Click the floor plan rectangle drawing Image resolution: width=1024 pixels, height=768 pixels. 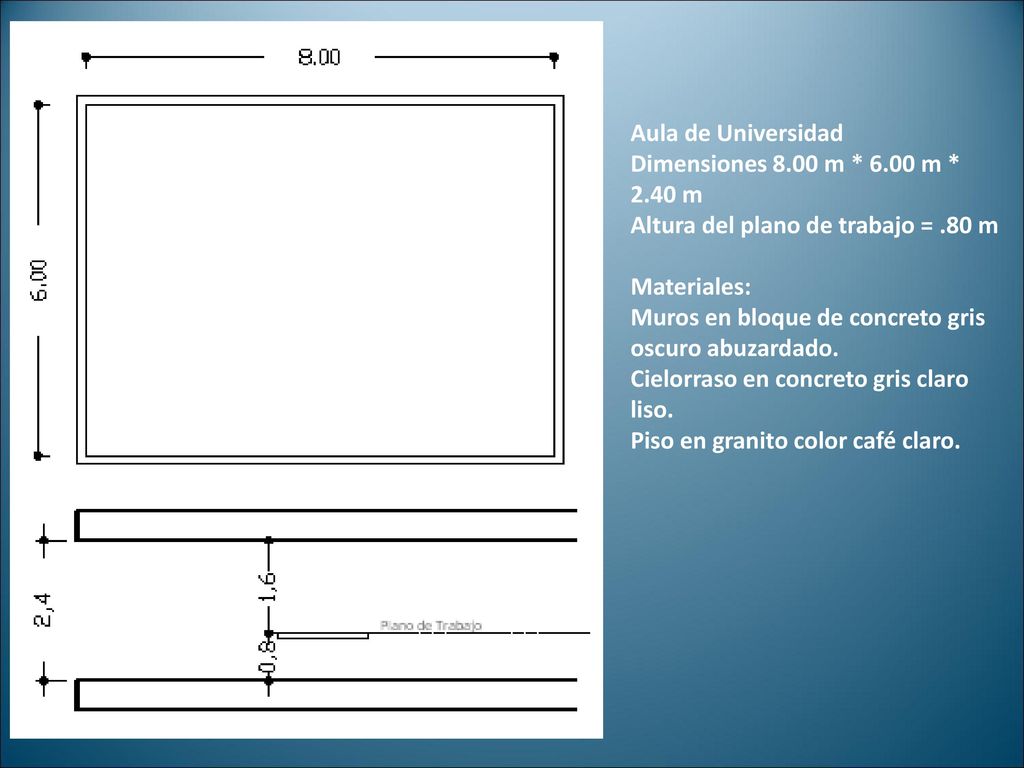(x=320, y=280)
